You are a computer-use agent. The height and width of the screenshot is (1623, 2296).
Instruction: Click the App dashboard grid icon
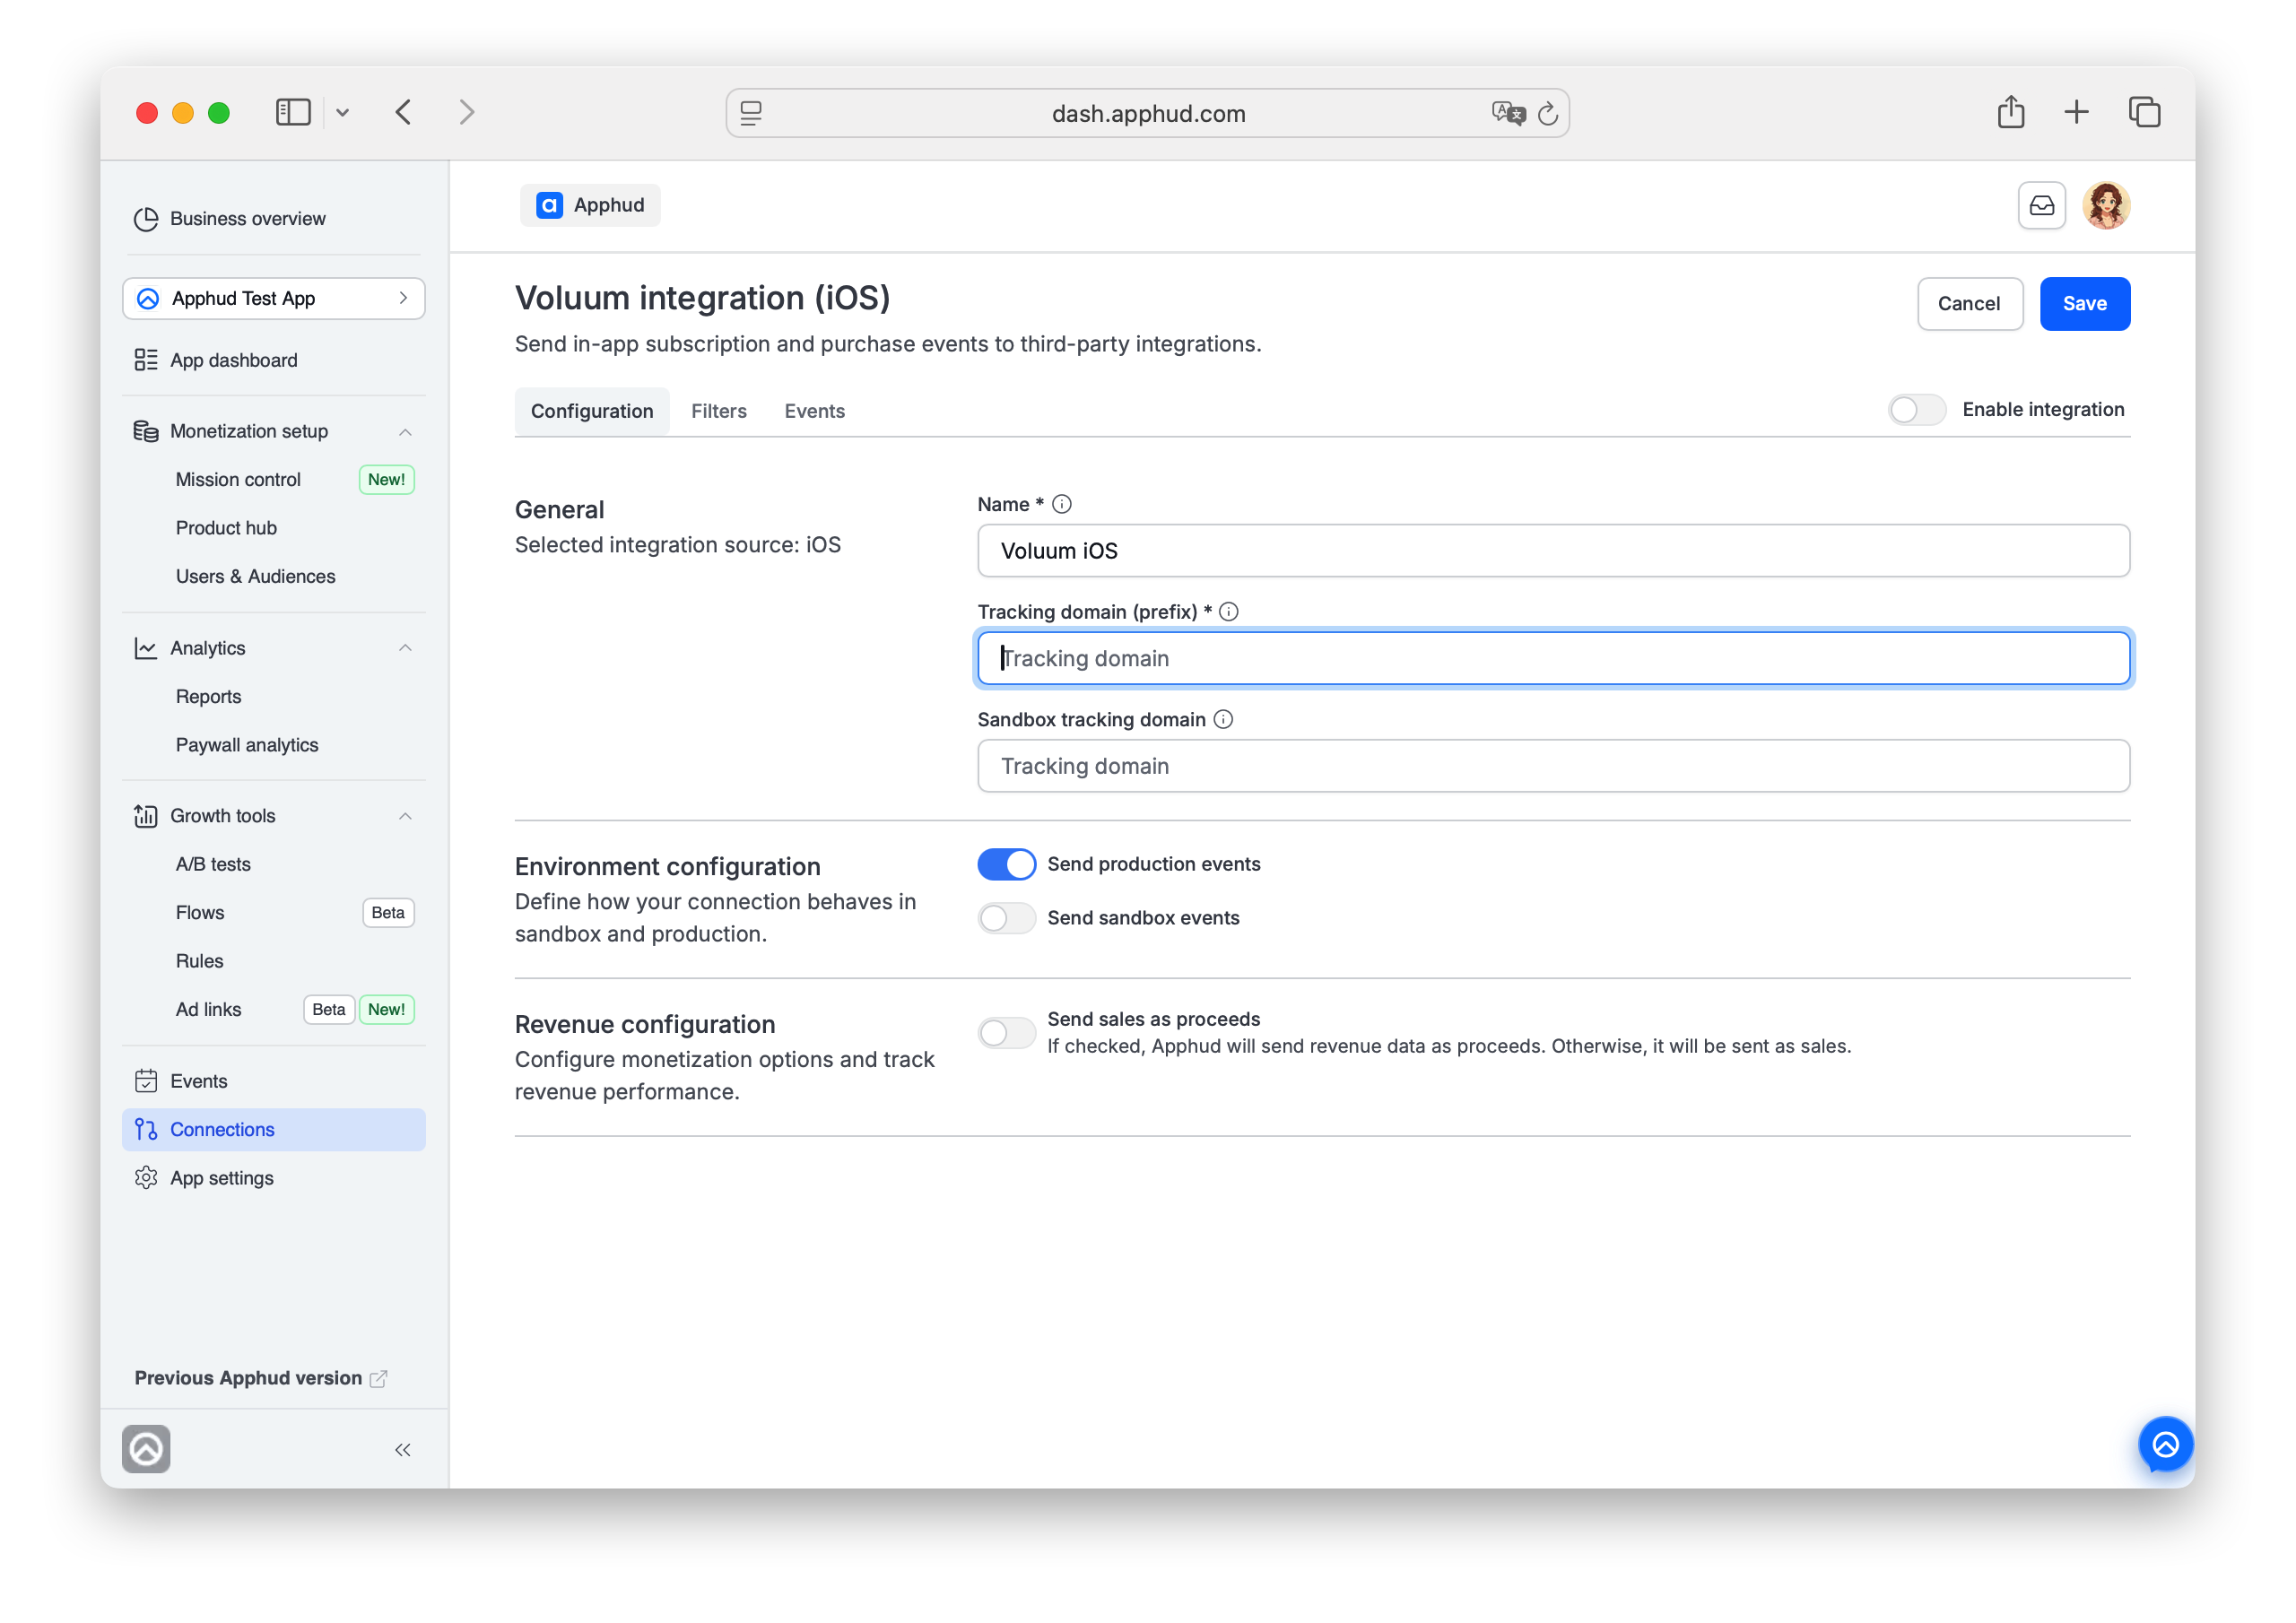[x=146, y=360]
